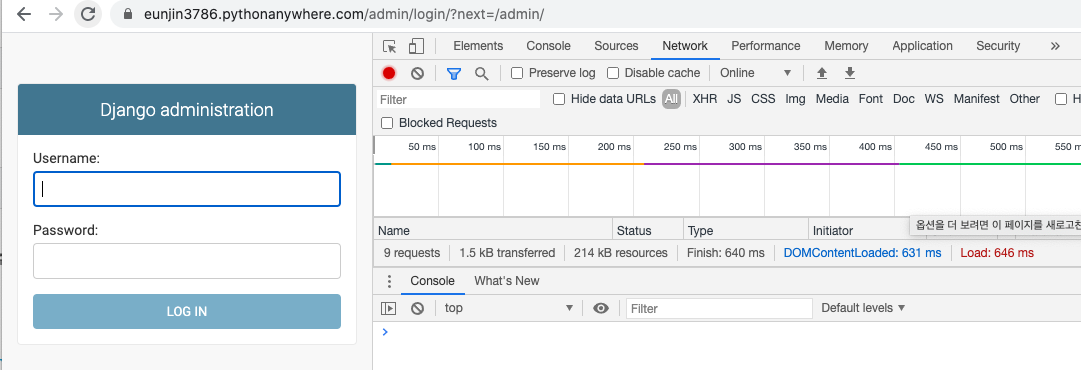Check the Blocked Requests box
This screenshot has width=1081, height=370.
[x=387, y=123]
